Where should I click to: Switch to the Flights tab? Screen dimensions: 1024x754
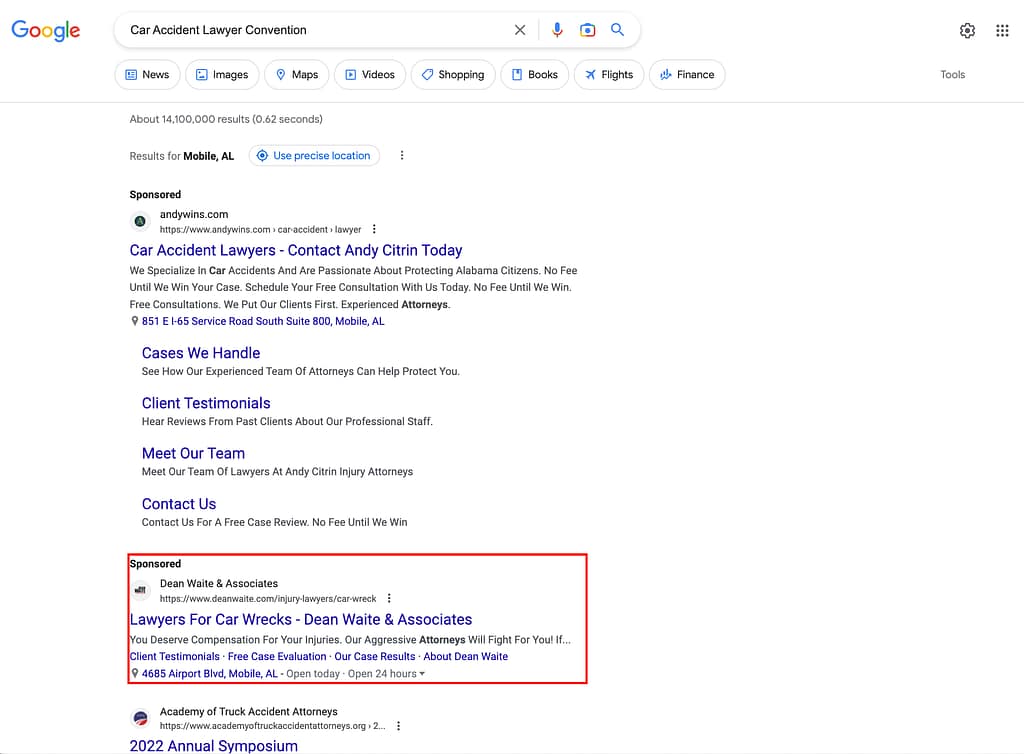coord(609,74)
